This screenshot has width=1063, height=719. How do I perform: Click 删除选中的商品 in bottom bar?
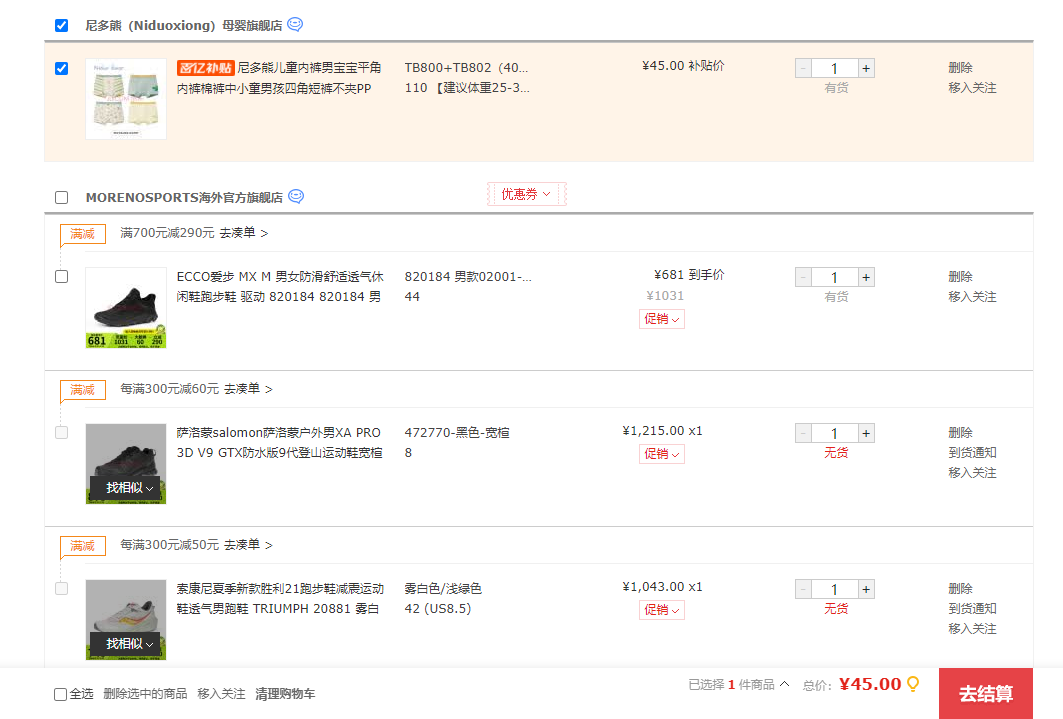coord(145,693)
